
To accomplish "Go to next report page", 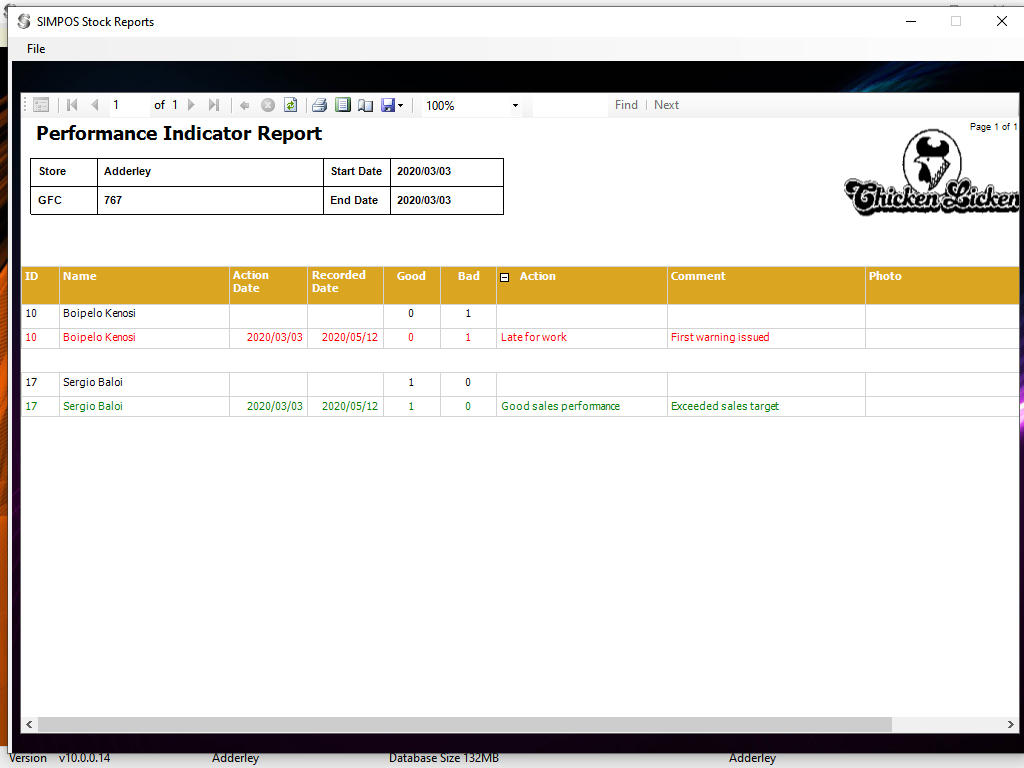I will tap(192, 105).
